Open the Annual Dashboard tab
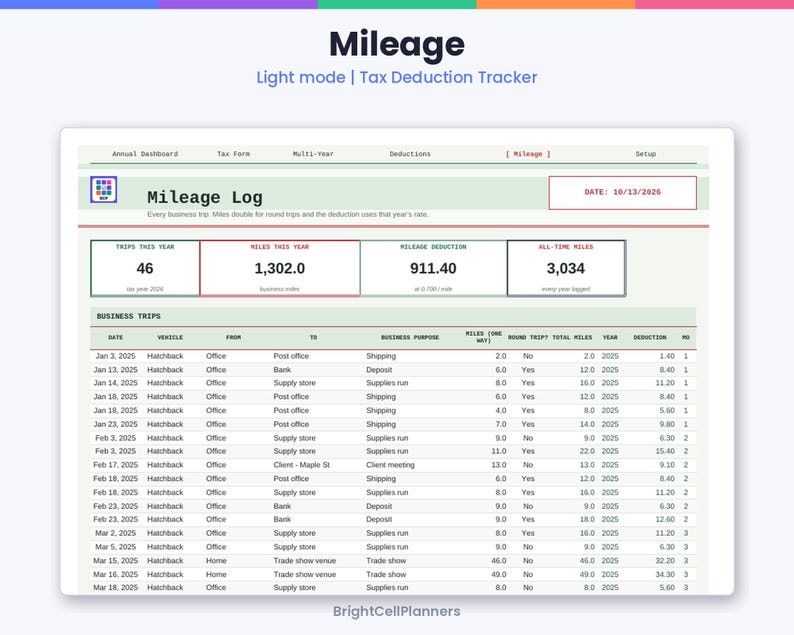Screen dimensions: 794x635 pyautogui.click(x=145, y=154)
